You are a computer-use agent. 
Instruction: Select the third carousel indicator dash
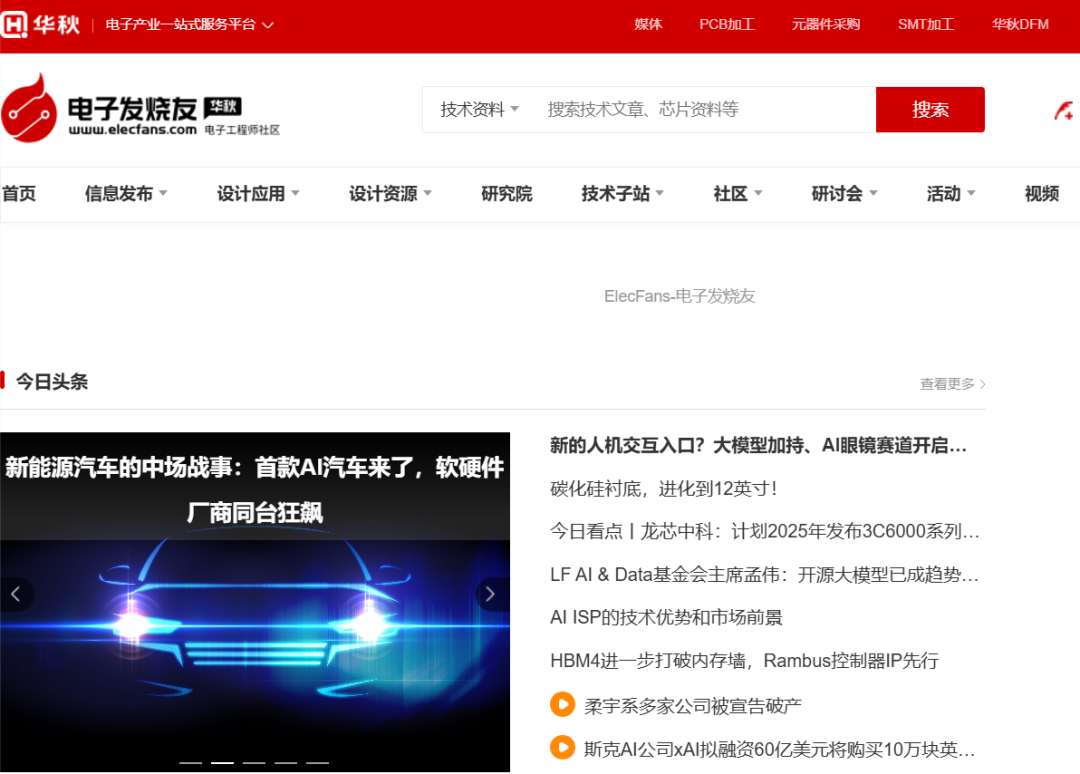point(254,762)
